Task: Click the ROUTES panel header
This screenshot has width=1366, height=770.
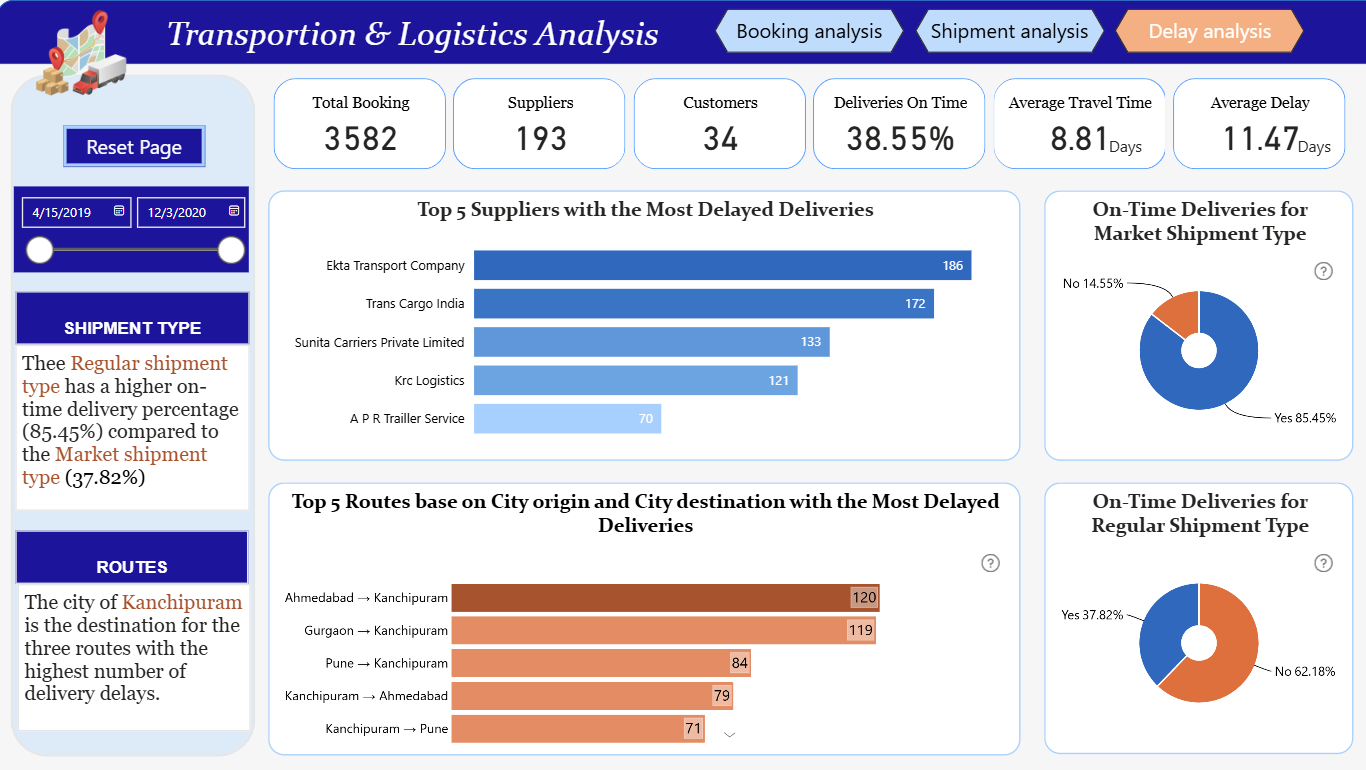Action: click(x=132, y=558)
